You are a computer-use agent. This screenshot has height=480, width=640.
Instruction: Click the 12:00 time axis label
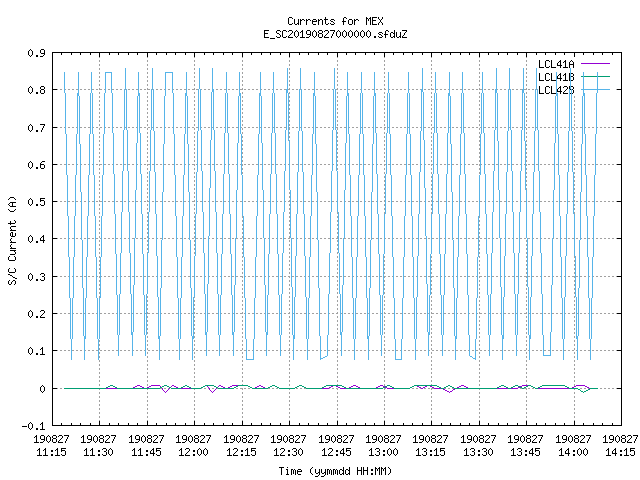coord(193,446)
